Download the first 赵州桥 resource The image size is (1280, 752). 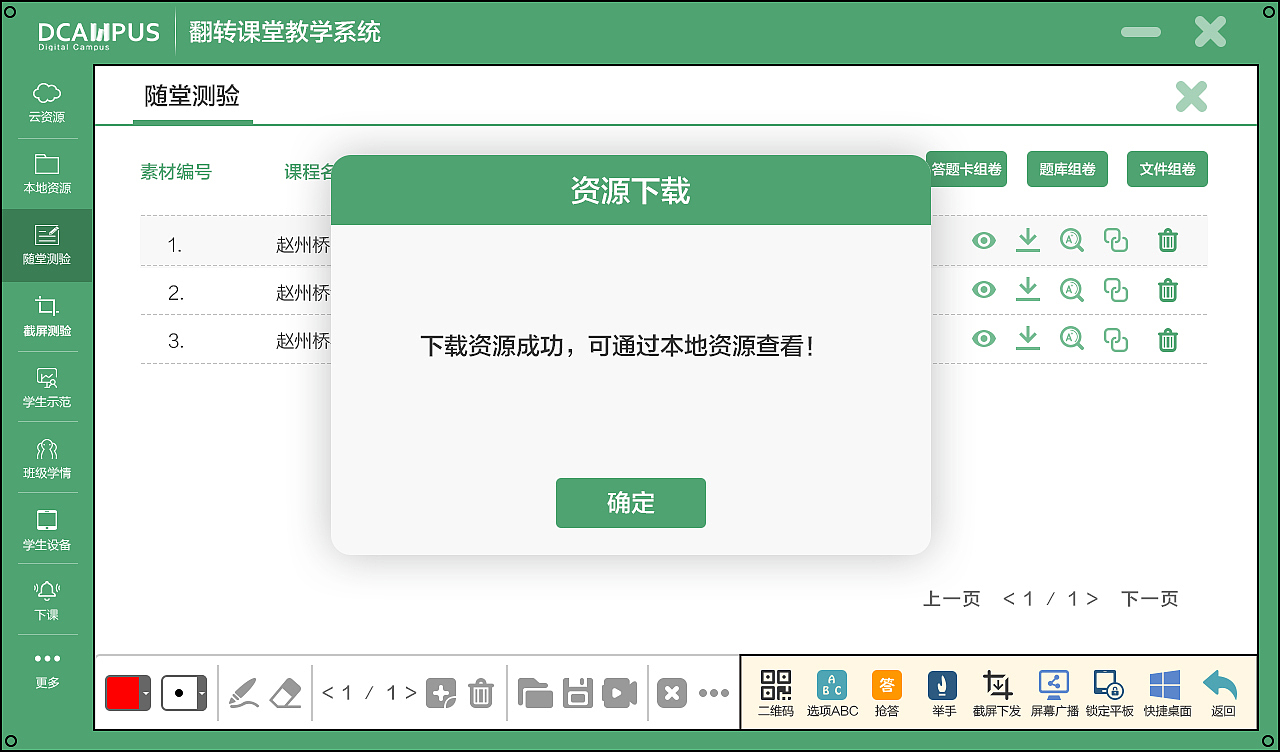click(1028, 240)
